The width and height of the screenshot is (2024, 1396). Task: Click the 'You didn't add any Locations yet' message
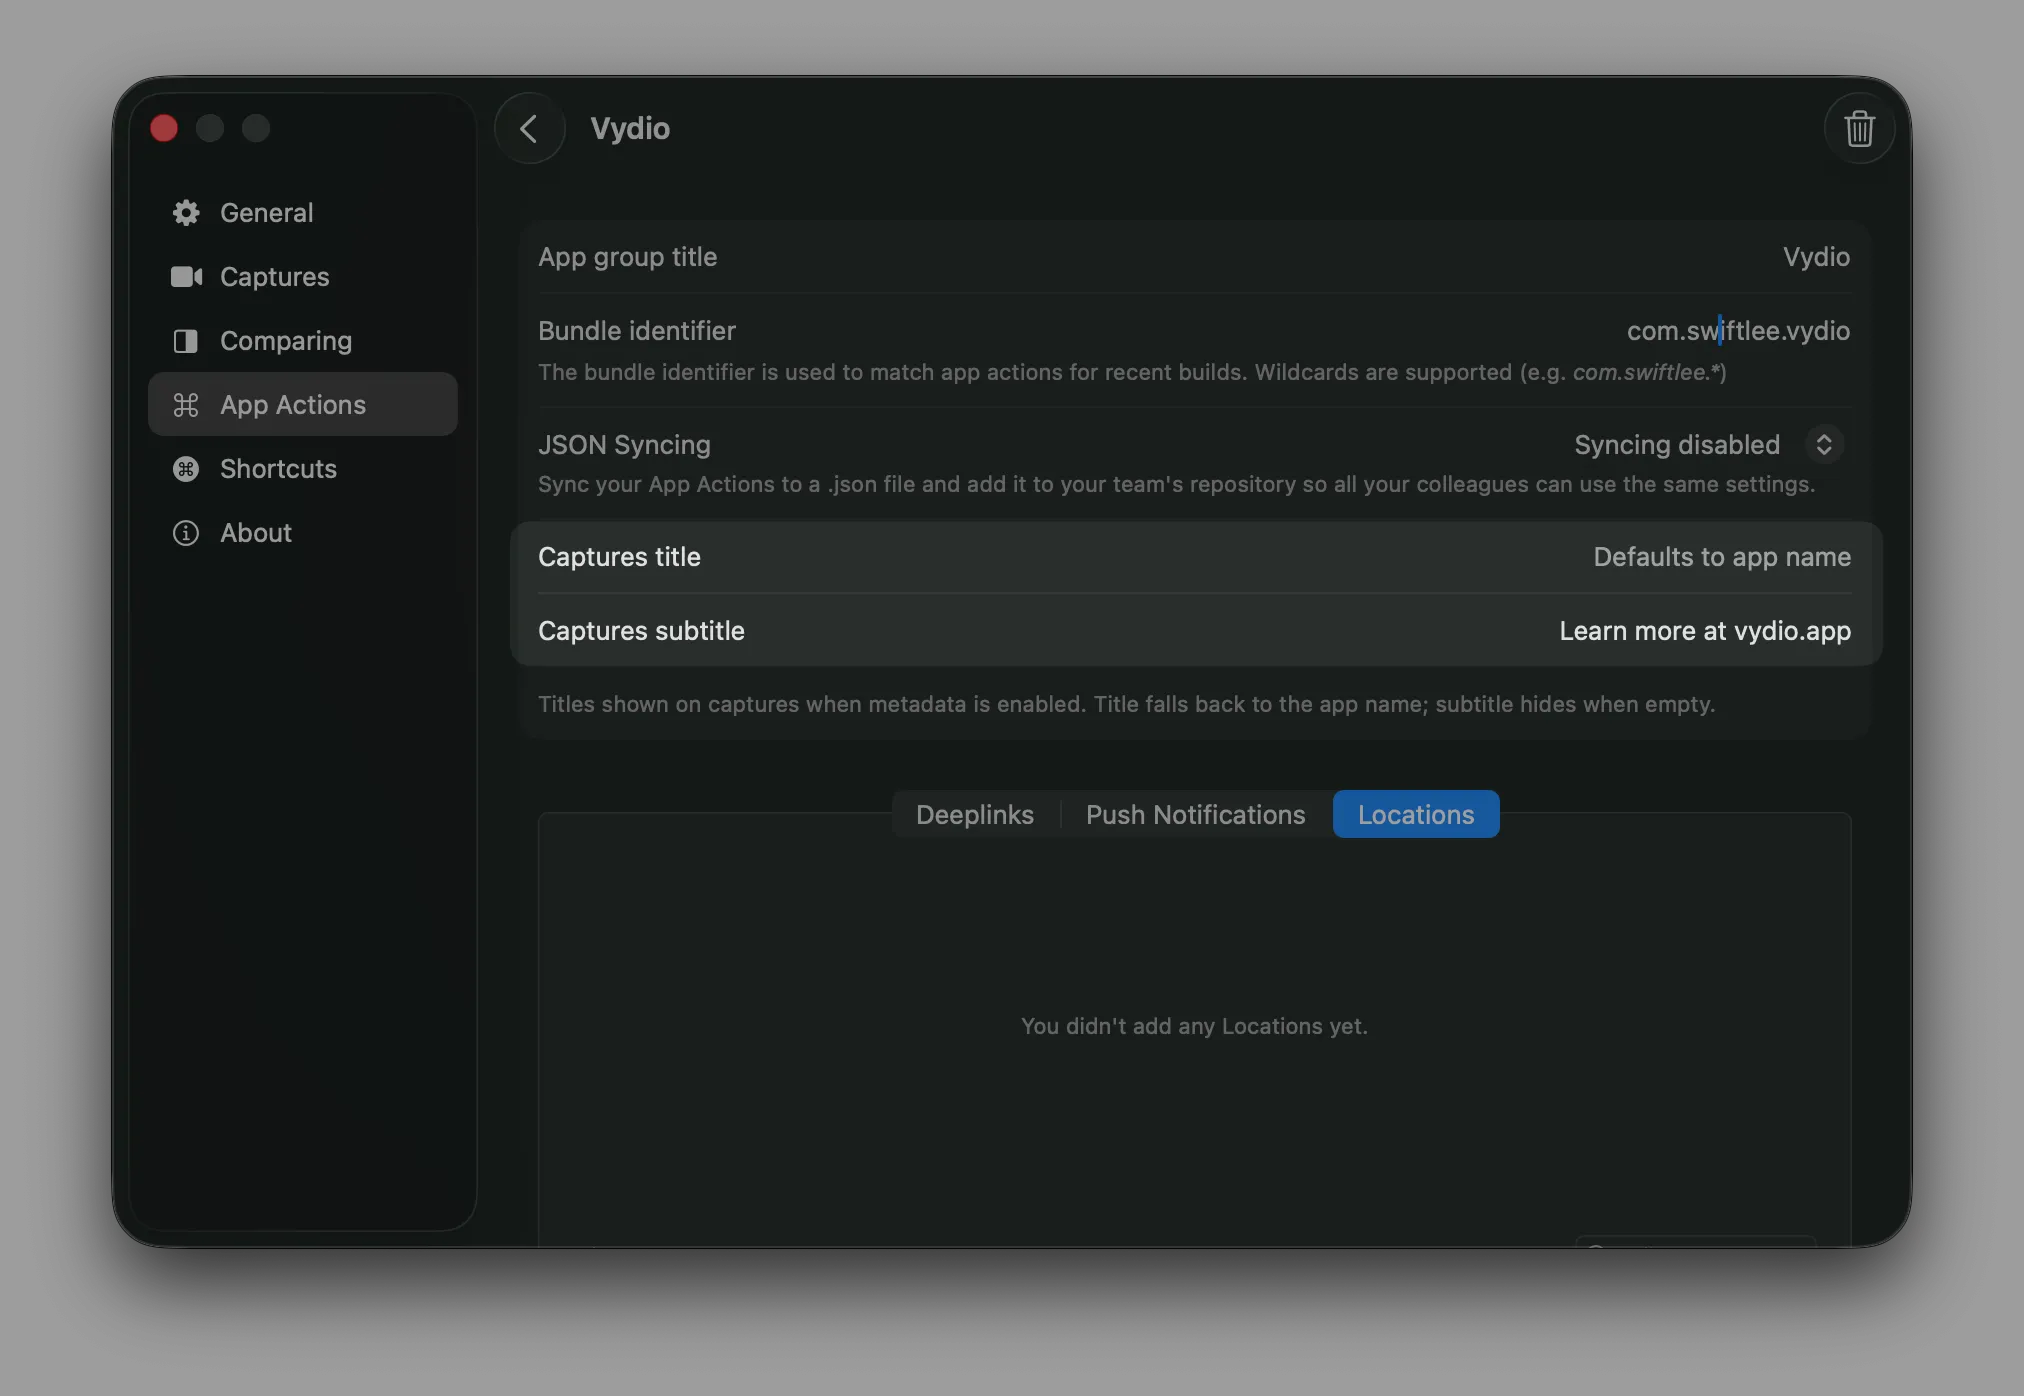click(x=1194, y=1026)
